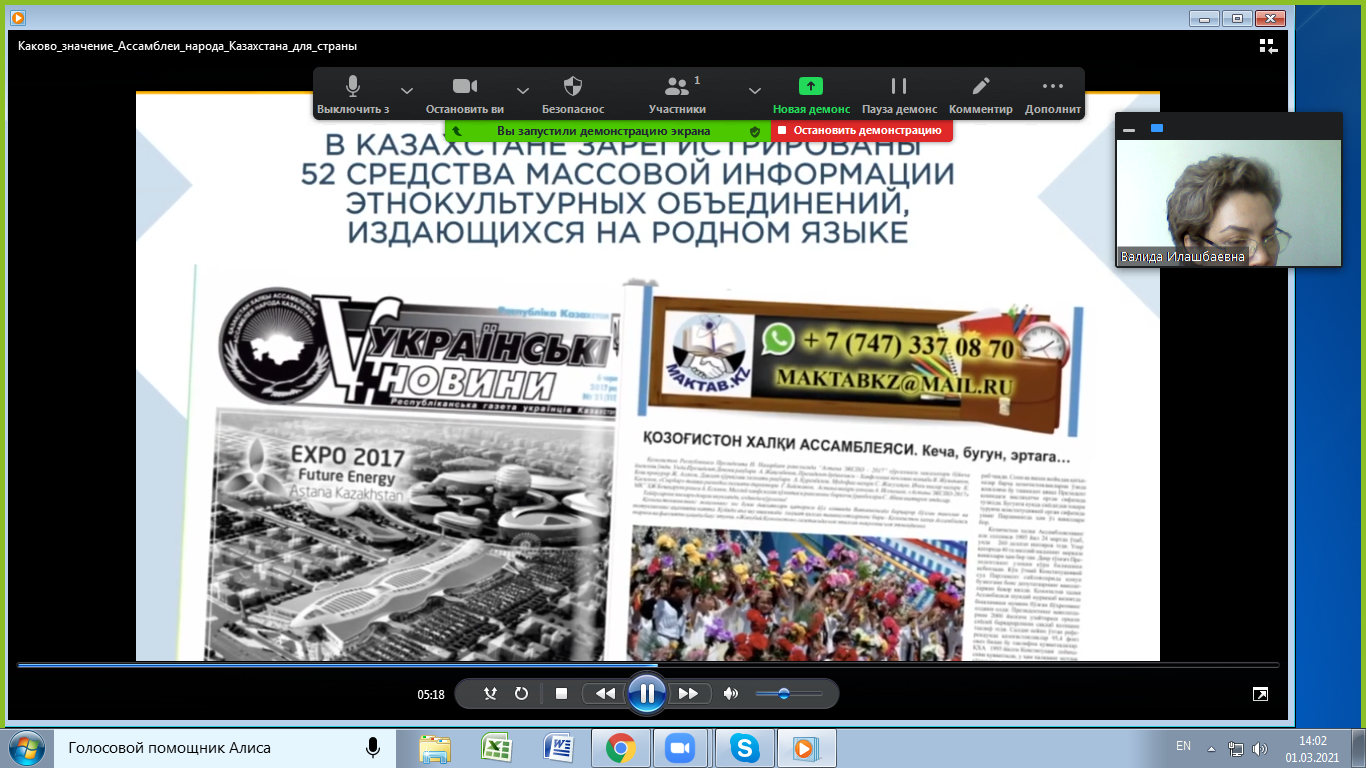The image size is (1366, 768).
Task: Stop video with the camera icon
Action: [464, 95]
